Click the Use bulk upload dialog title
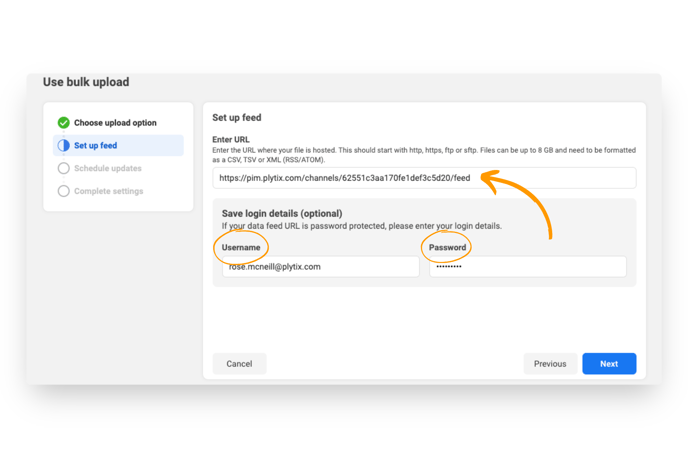 pyautogui.click(x=86, y=82)
